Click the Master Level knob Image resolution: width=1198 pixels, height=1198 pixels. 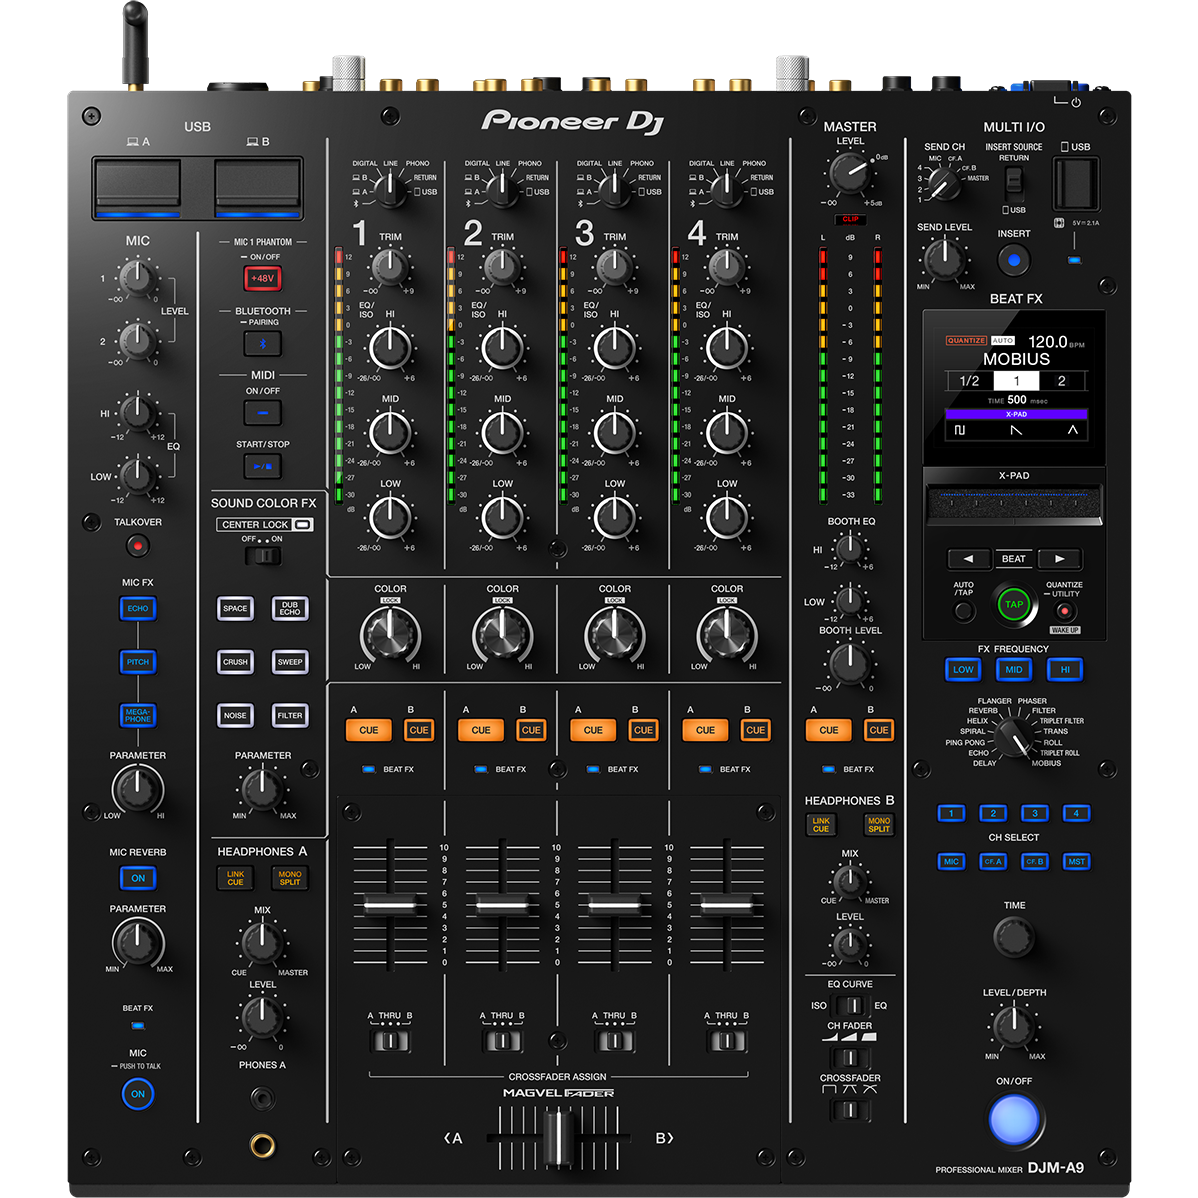850,173
